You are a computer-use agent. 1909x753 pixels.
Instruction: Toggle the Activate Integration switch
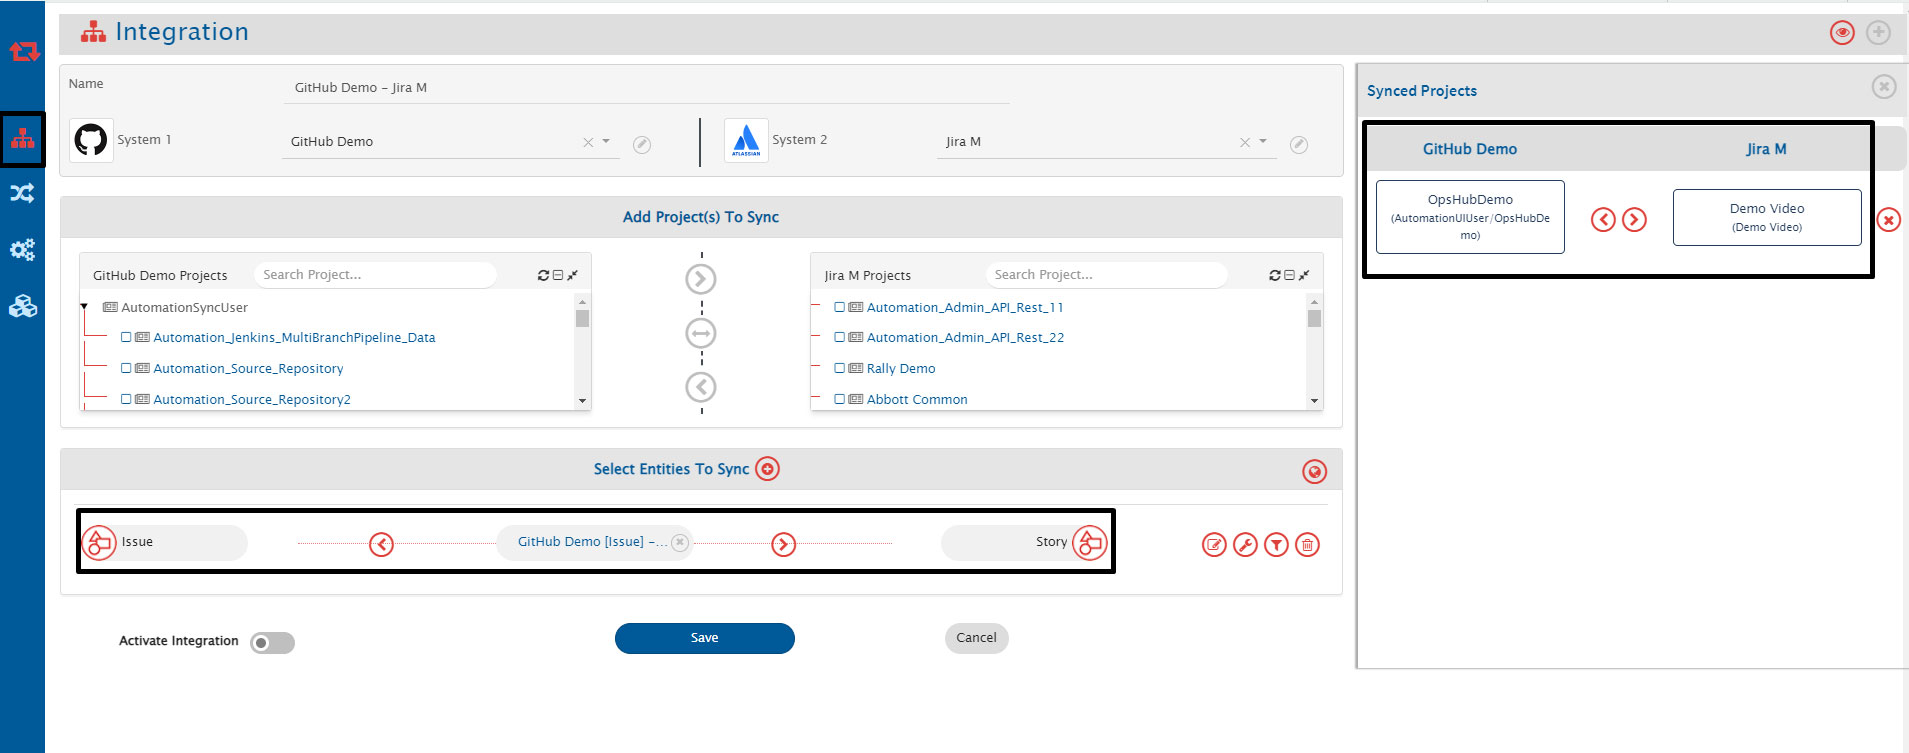tap(272, 643)
